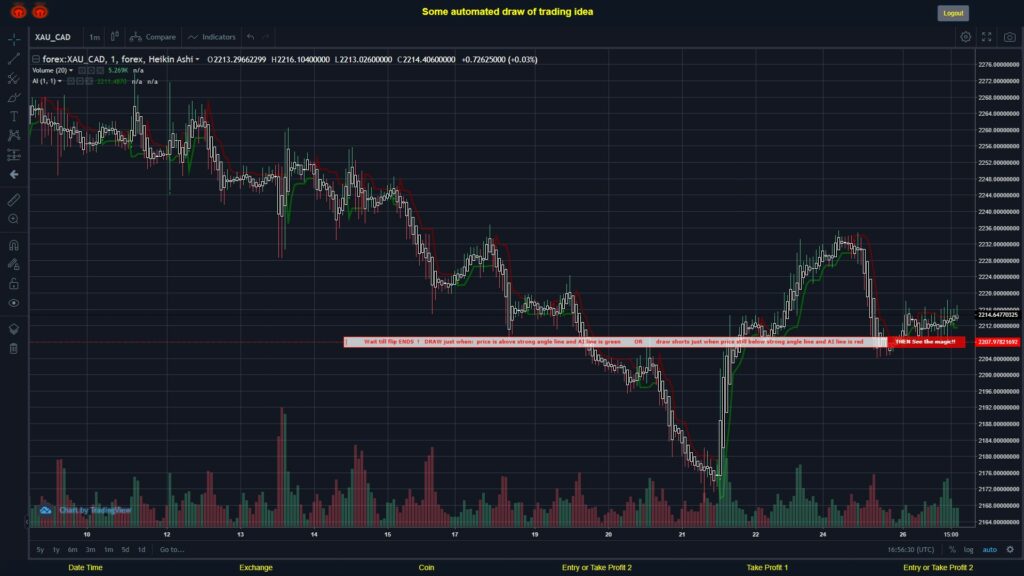Screen dimensions: 1024x576
Task: Select the ruler measure tool
Action: [14, 200]
